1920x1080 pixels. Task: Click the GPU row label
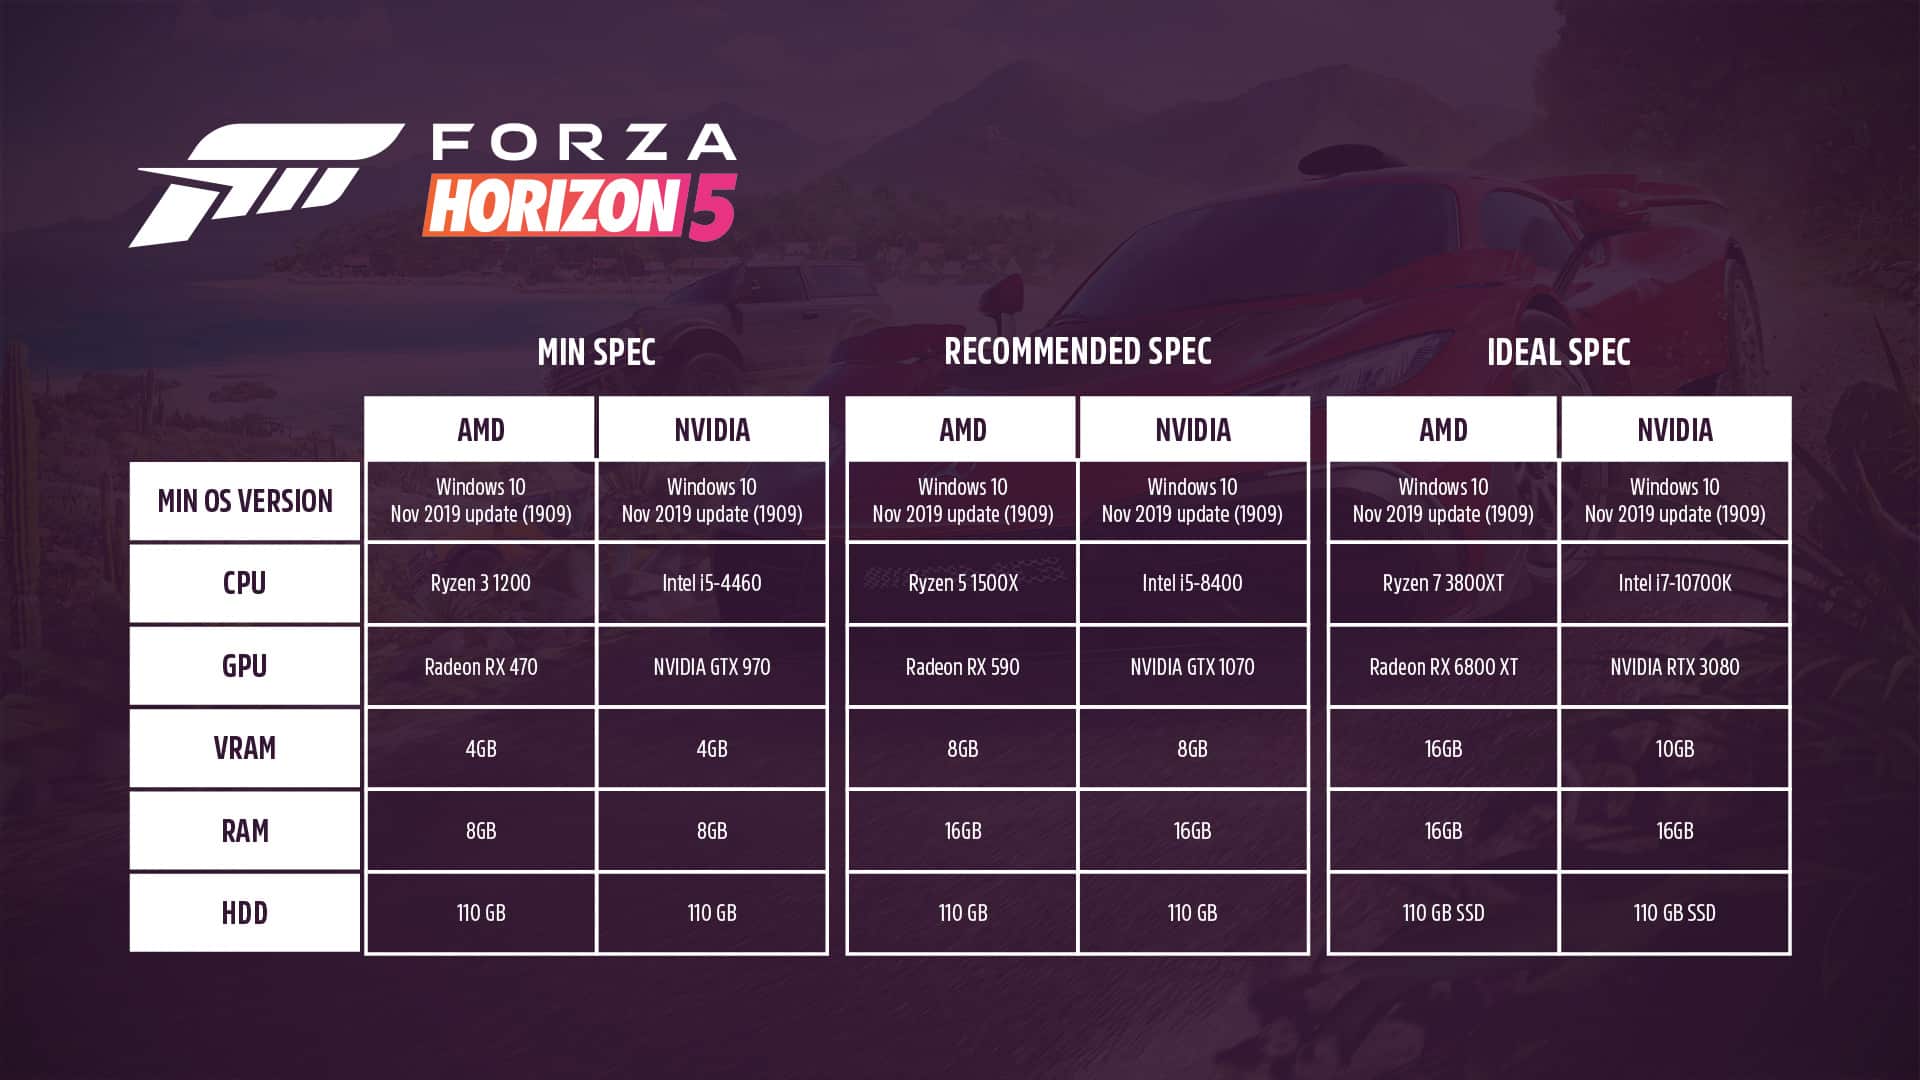tap(245, 666)
